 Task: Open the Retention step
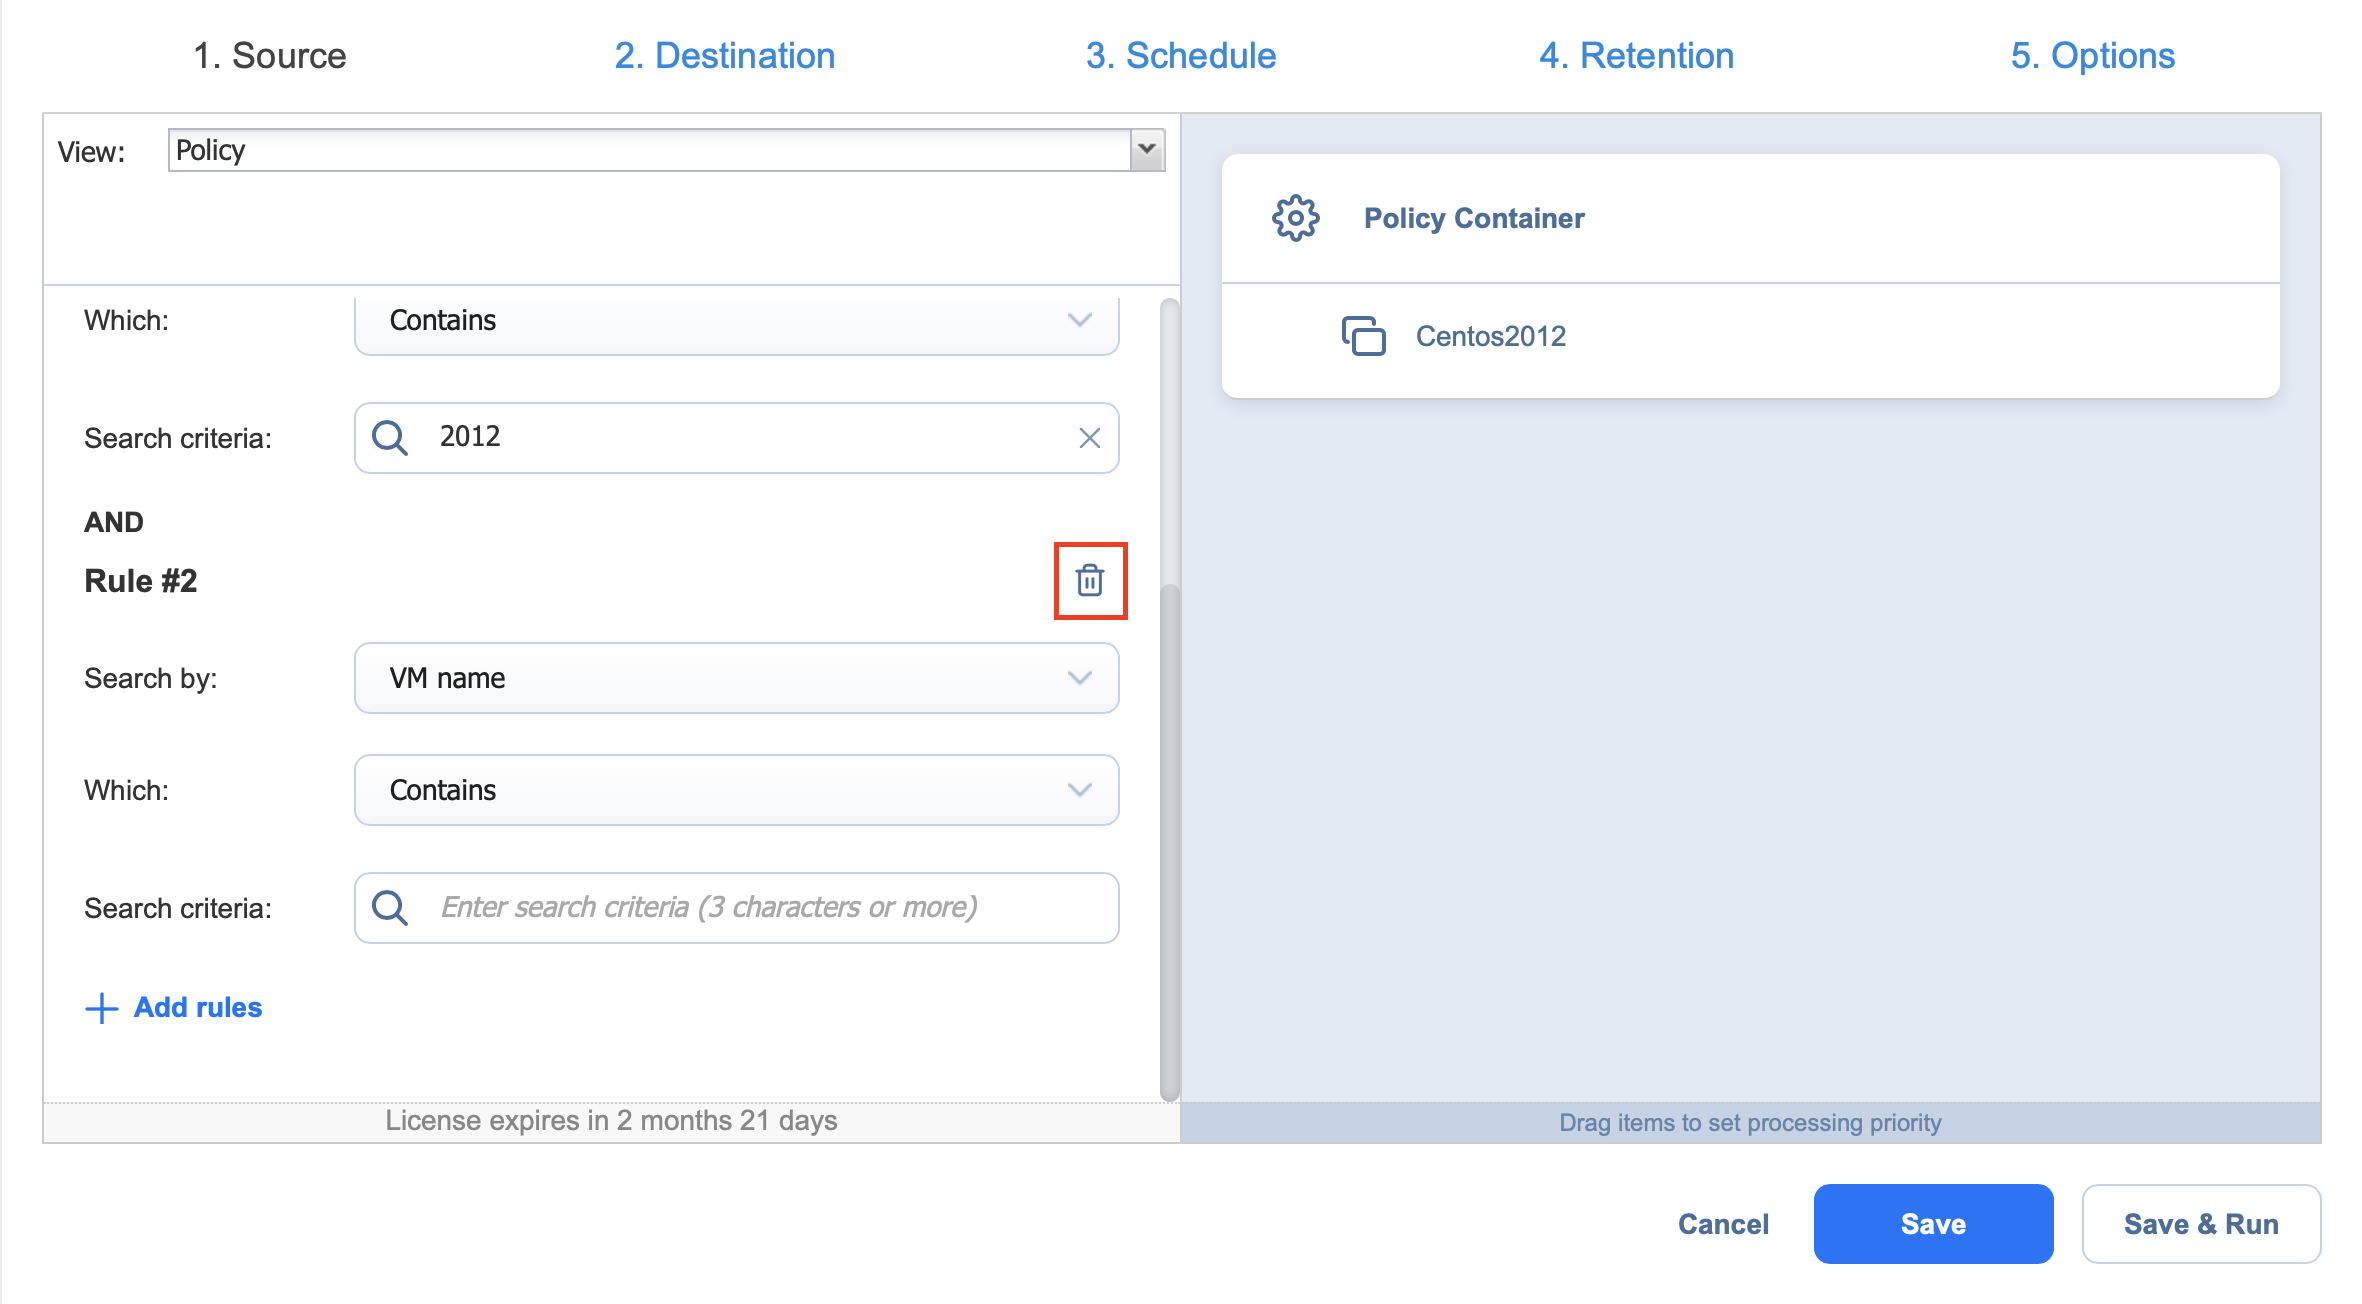pos(1636,56)
